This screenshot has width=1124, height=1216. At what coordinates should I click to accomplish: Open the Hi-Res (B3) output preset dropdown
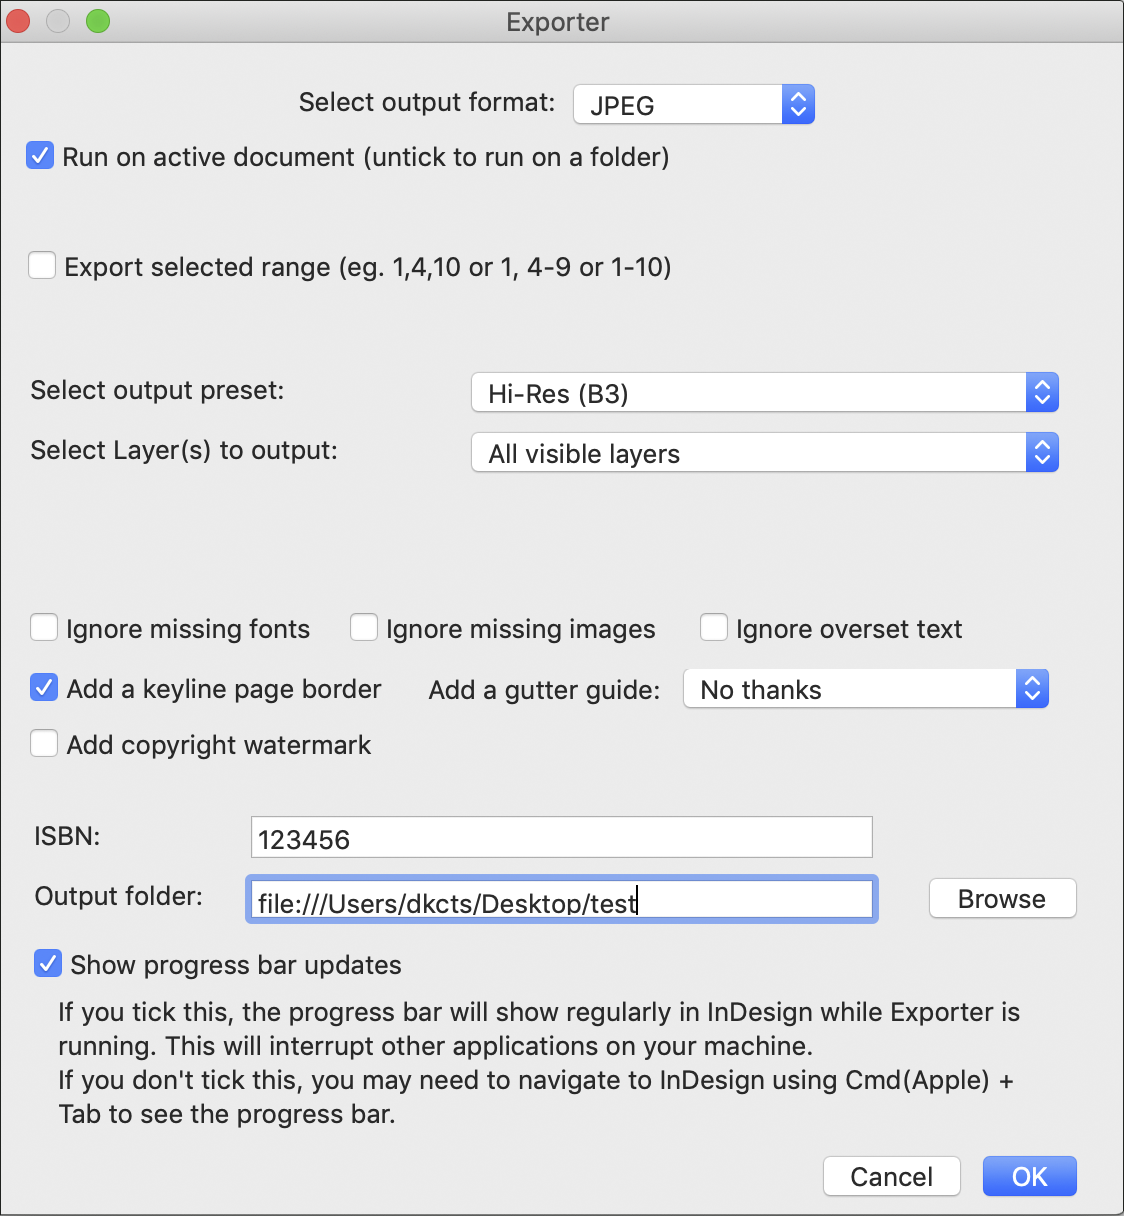(x=765, y=393)
